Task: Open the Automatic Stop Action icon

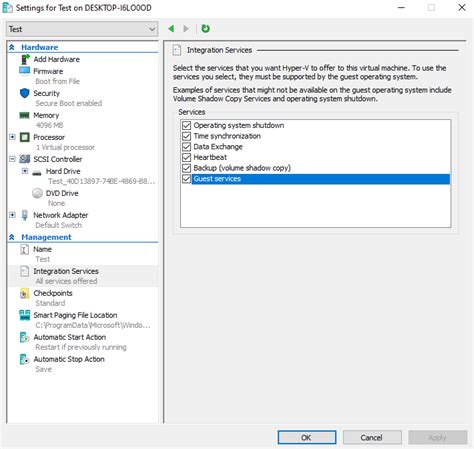Action: (x=24, y=359)
